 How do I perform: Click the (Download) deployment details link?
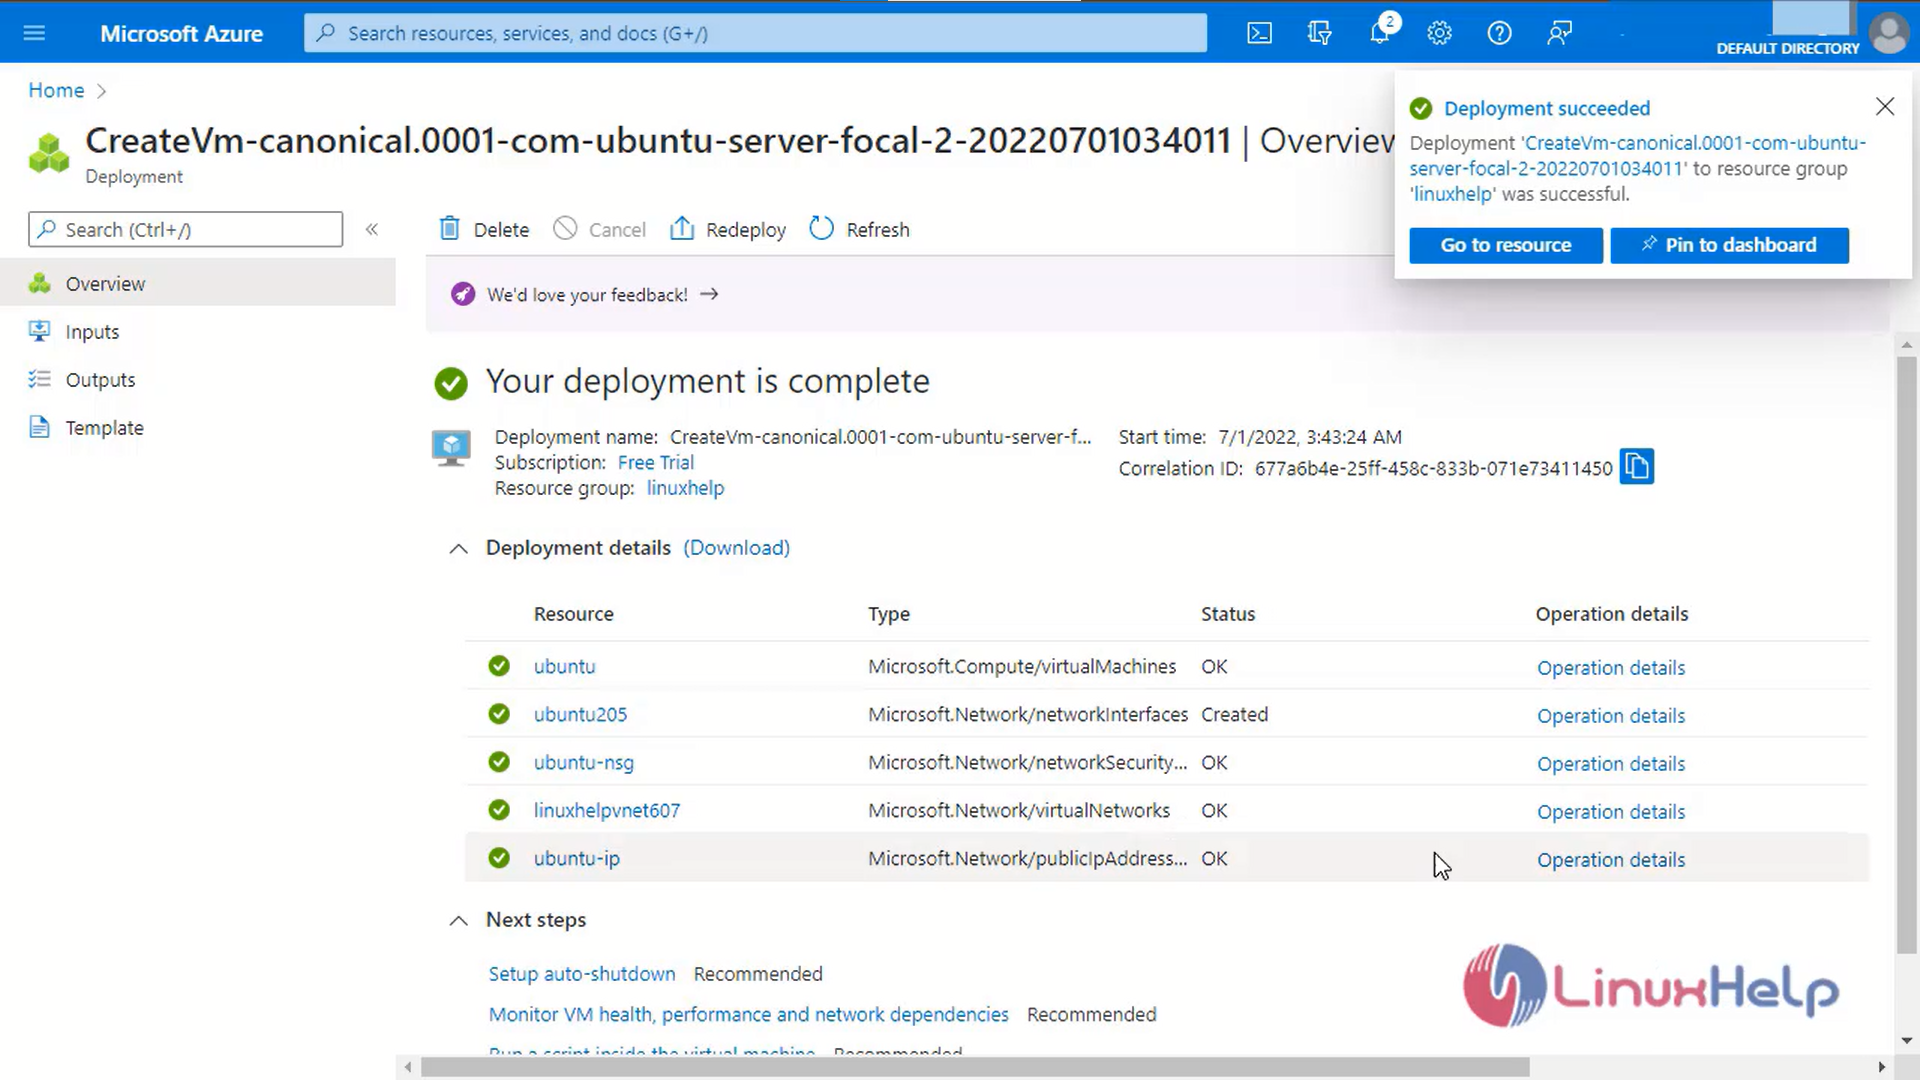(x=736, y=548)
